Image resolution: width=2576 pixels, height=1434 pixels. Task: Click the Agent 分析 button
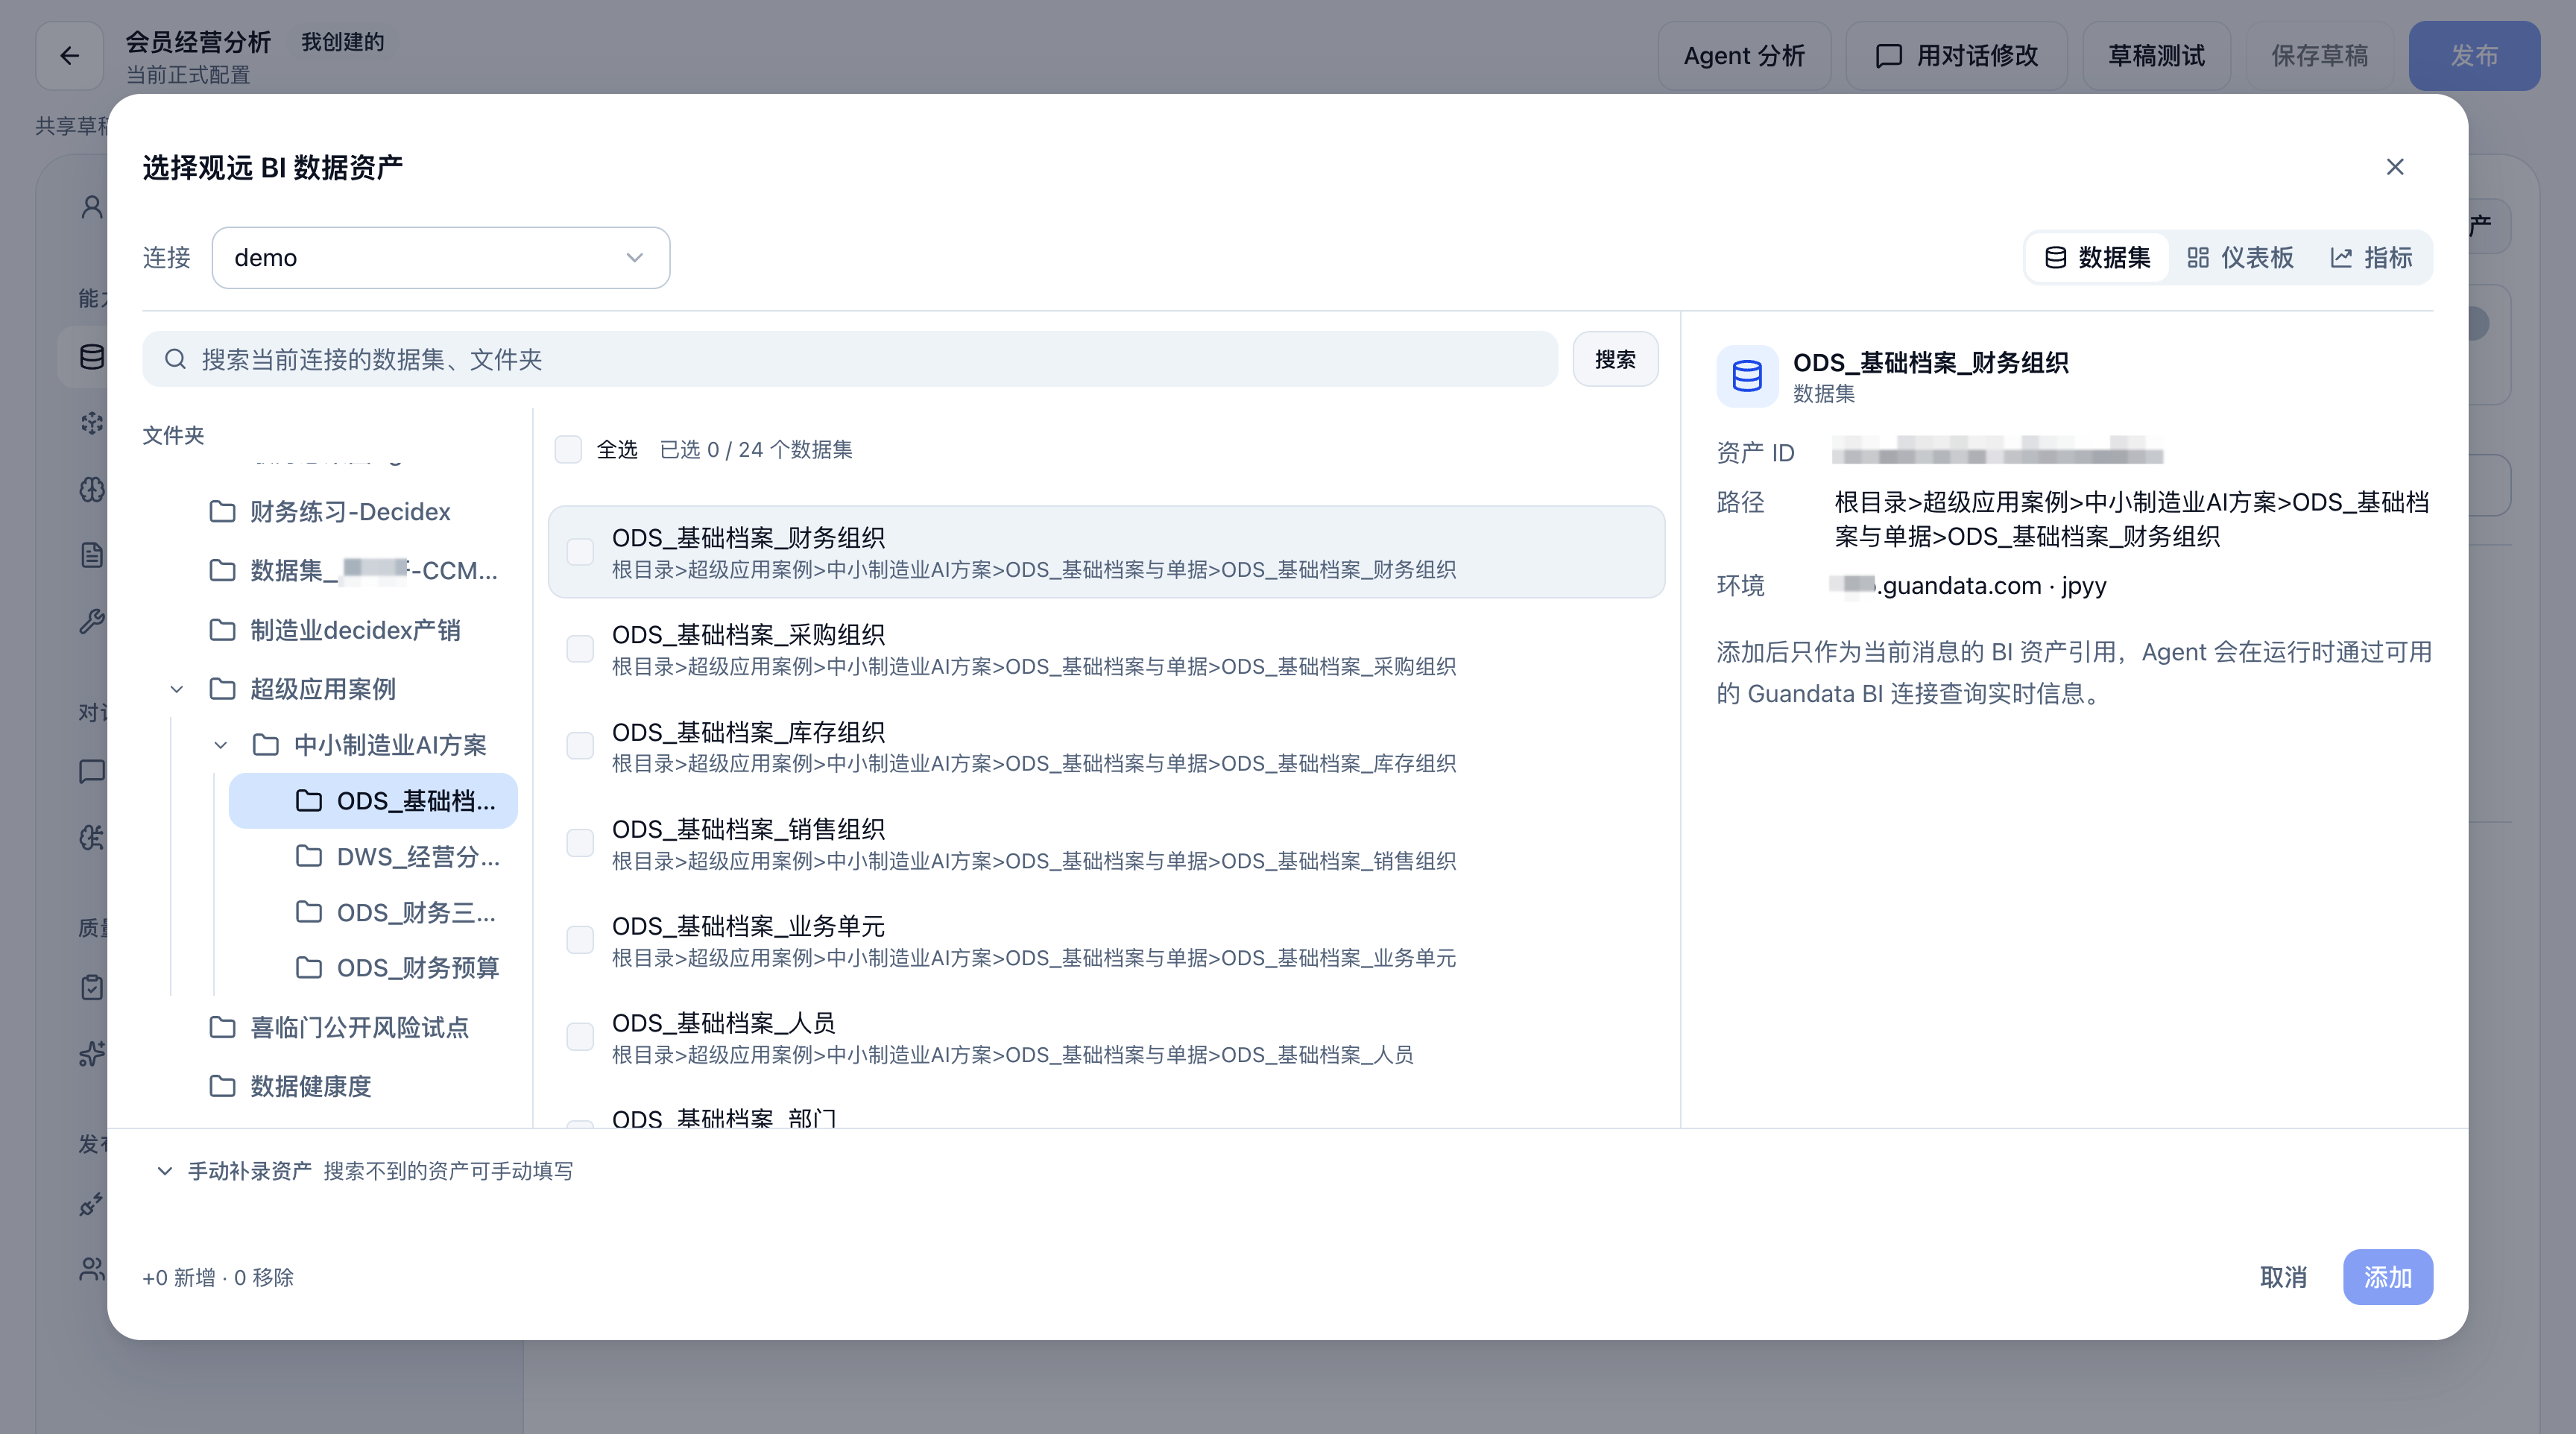point(1744,56)
